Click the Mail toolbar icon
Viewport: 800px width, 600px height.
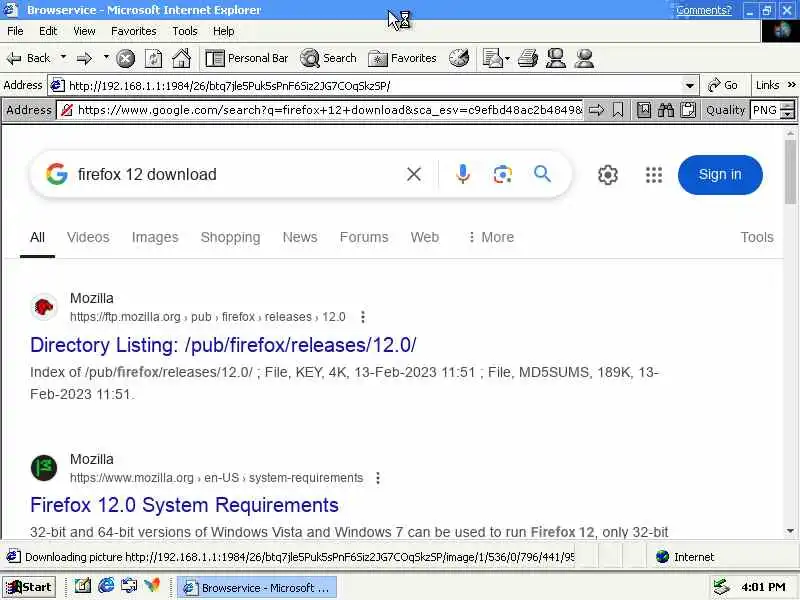coord(492,58)
